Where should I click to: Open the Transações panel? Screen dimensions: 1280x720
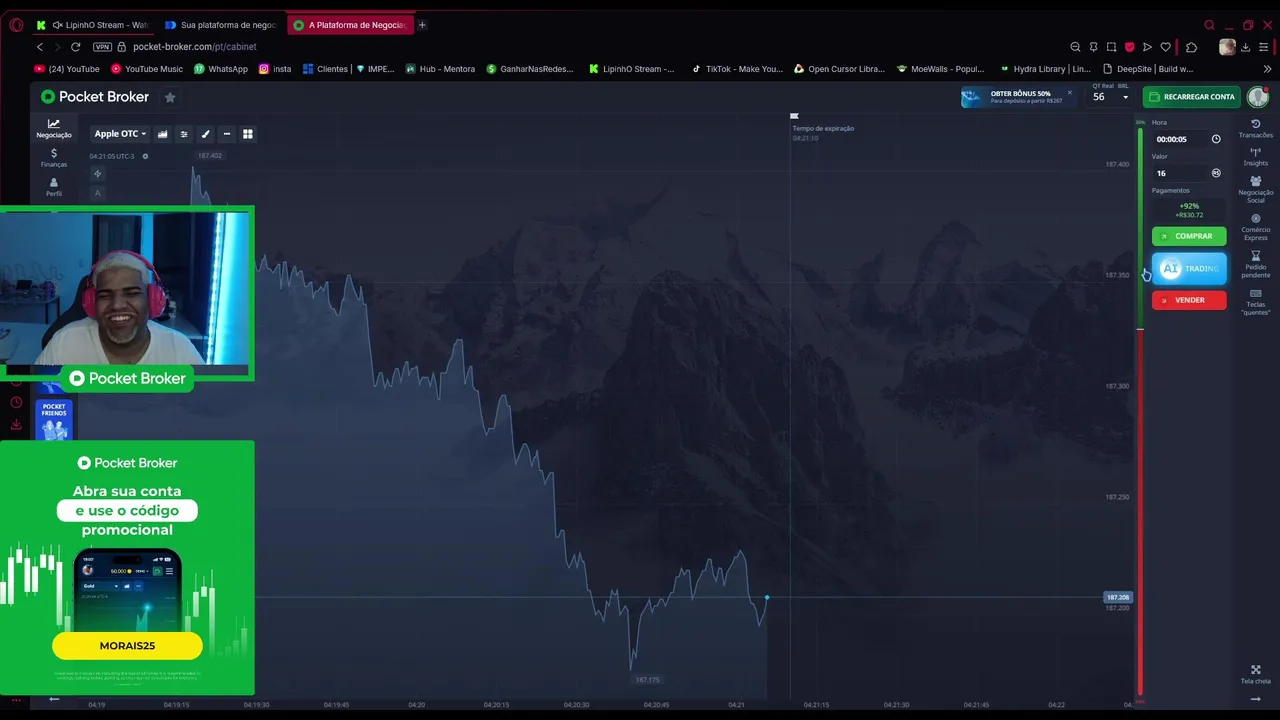(x=1256, y=128)
